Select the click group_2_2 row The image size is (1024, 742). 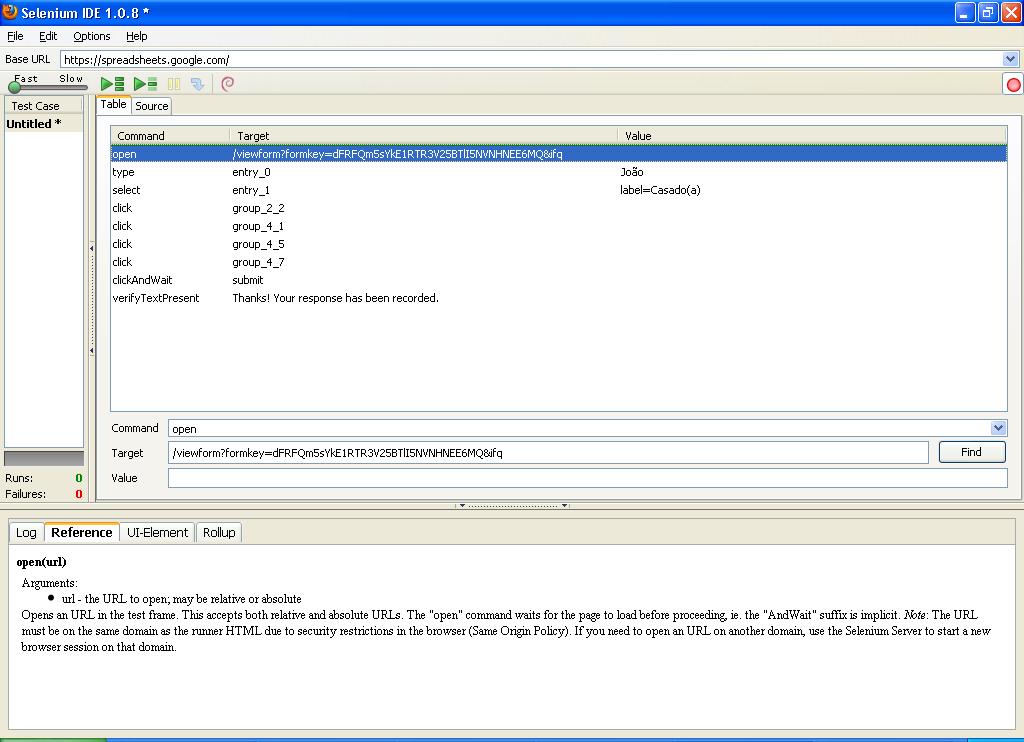(558, 208)
